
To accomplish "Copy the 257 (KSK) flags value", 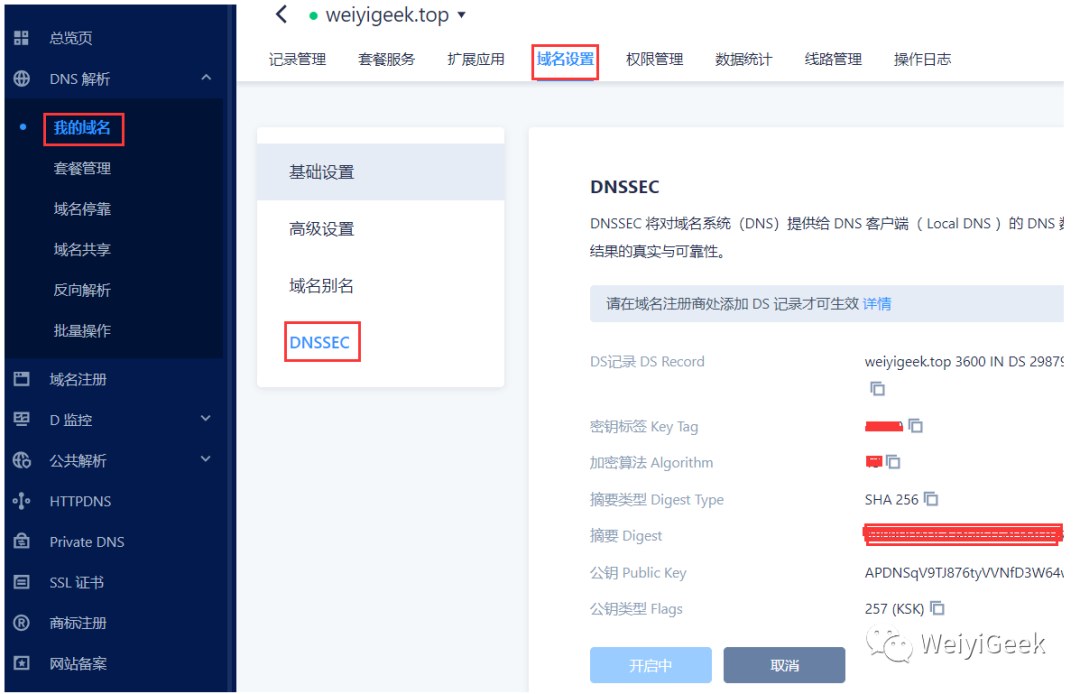I will click(x=937, y=608).
